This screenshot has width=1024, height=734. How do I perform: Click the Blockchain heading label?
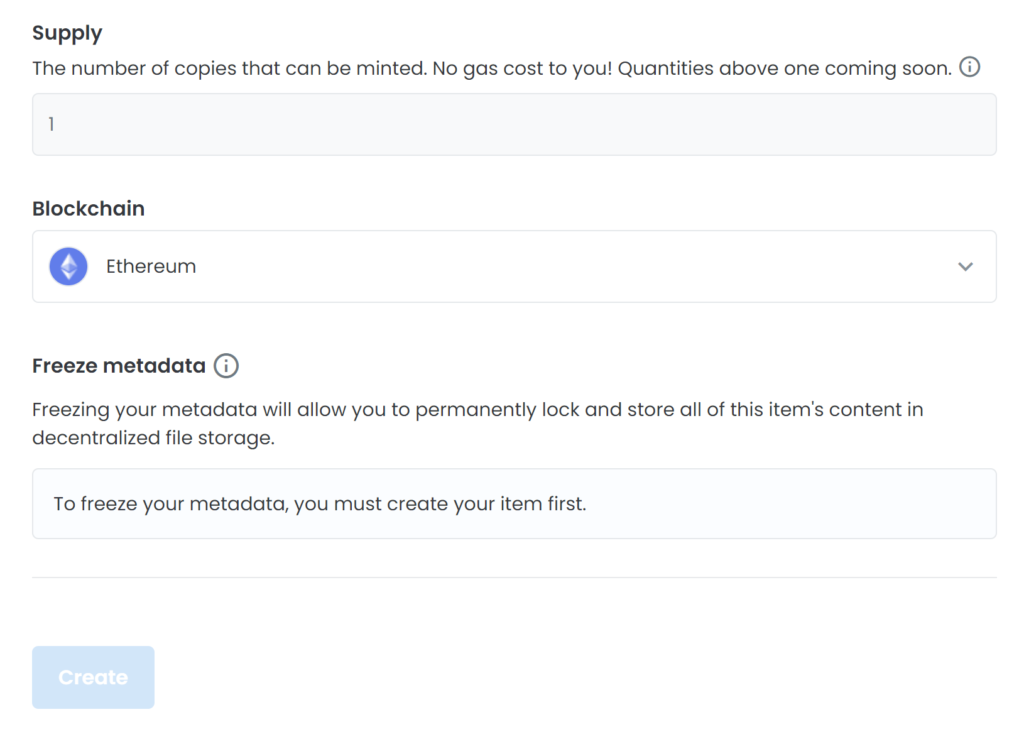(89, 208)
